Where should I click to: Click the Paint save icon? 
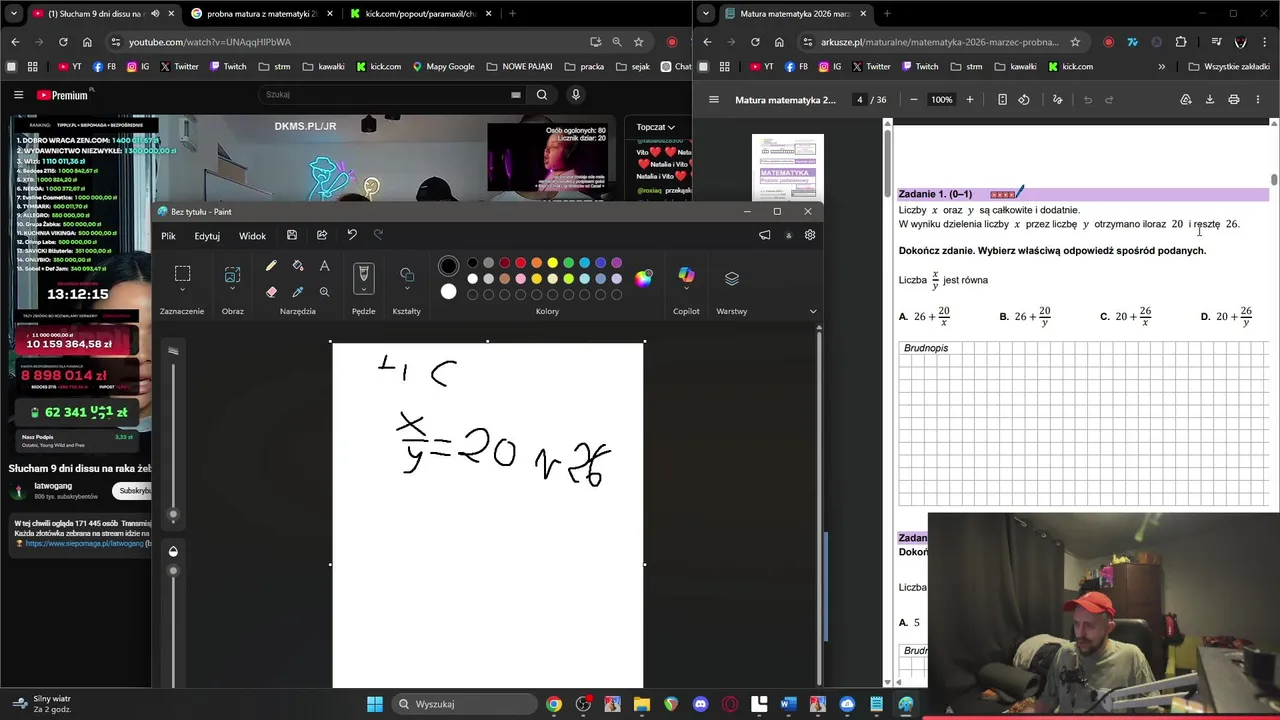[x=292, y=235]
